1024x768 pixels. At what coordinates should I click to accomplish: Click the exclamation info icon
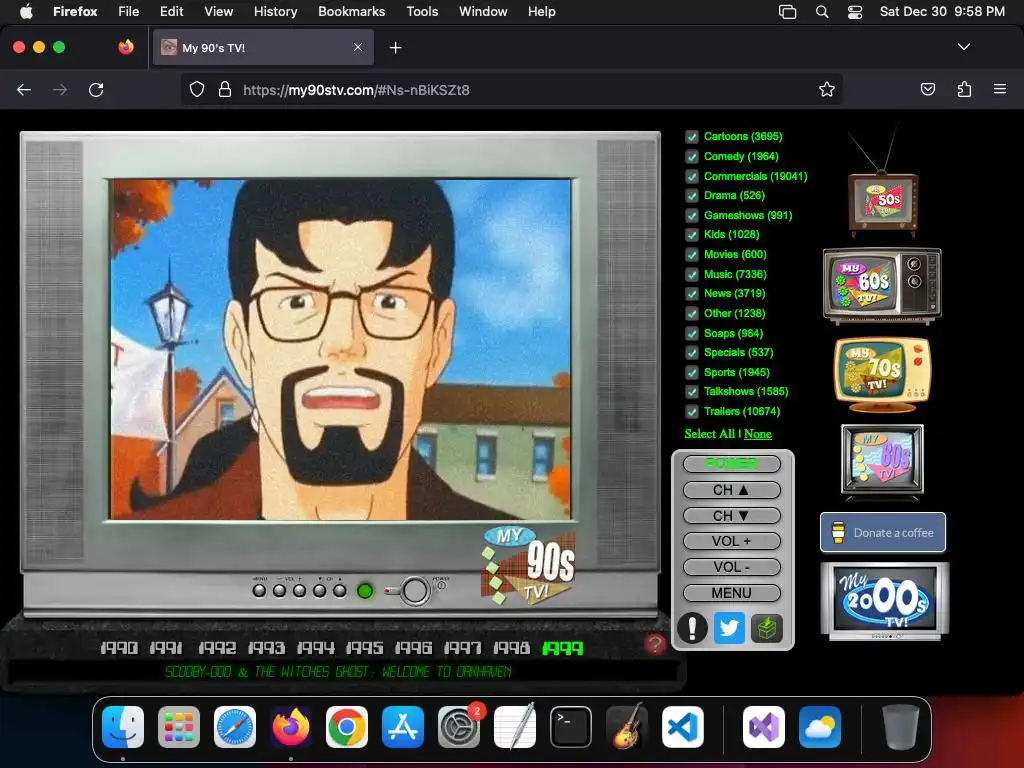(x=692, y=628)
